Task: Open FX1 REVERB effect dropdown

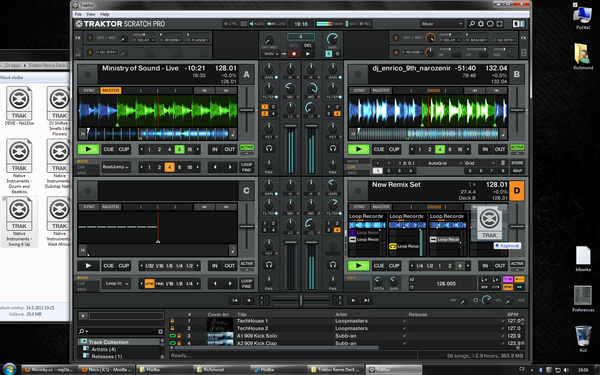Action: coord(171,40)
